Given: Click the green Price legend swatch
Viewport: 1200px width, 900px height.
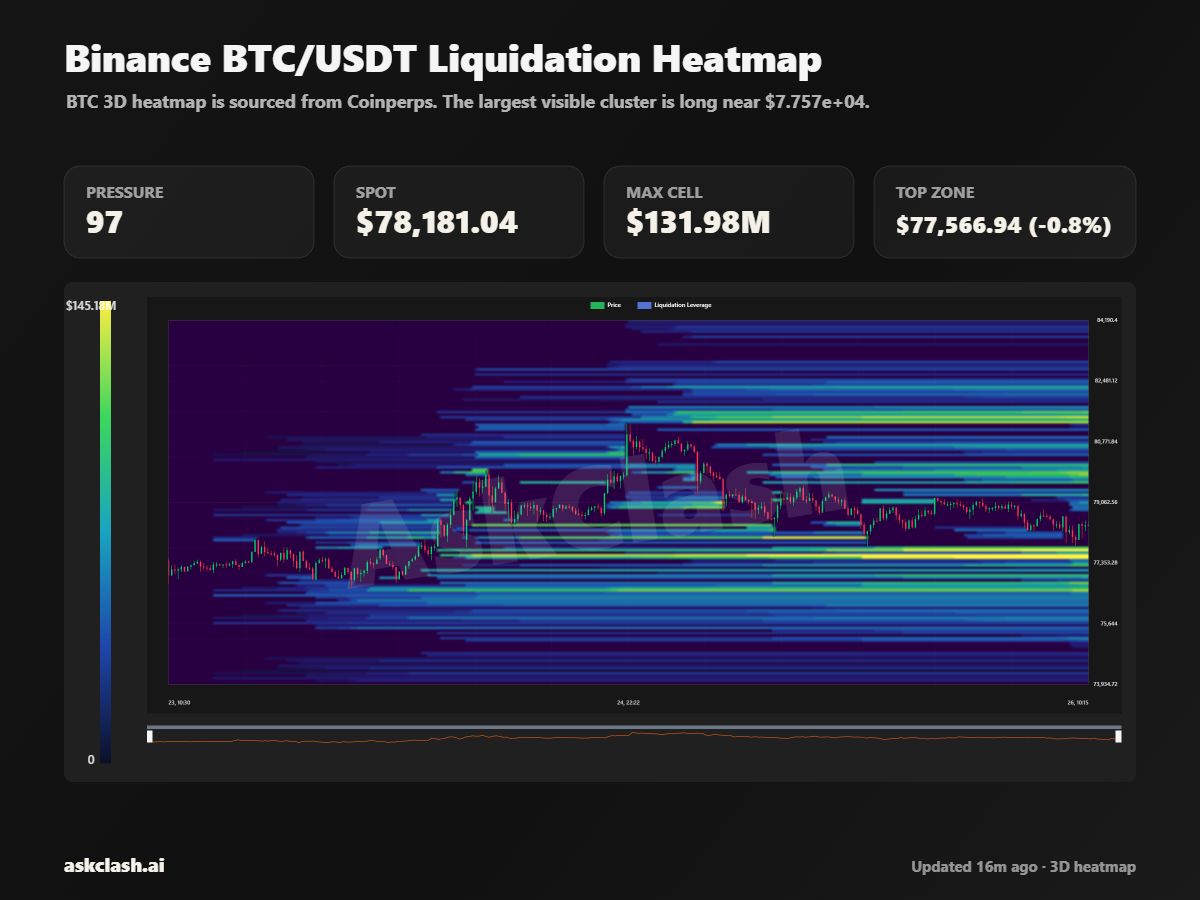Looking at the screenshot, I should (597, 305).
